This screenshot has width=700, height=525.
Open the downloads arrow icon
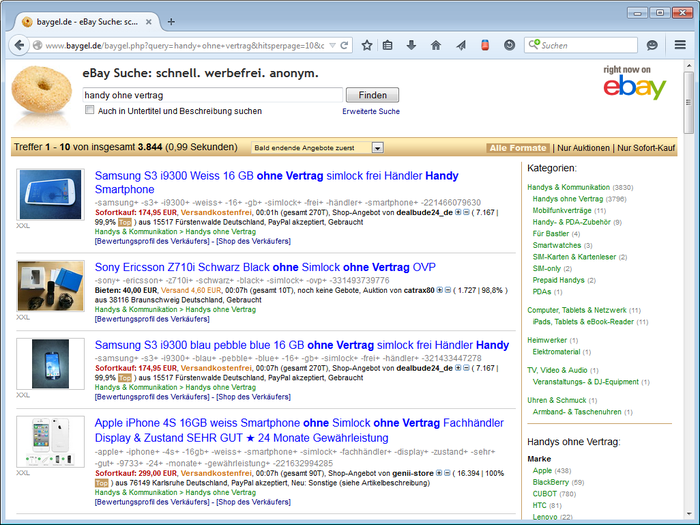tap(411, 45)
